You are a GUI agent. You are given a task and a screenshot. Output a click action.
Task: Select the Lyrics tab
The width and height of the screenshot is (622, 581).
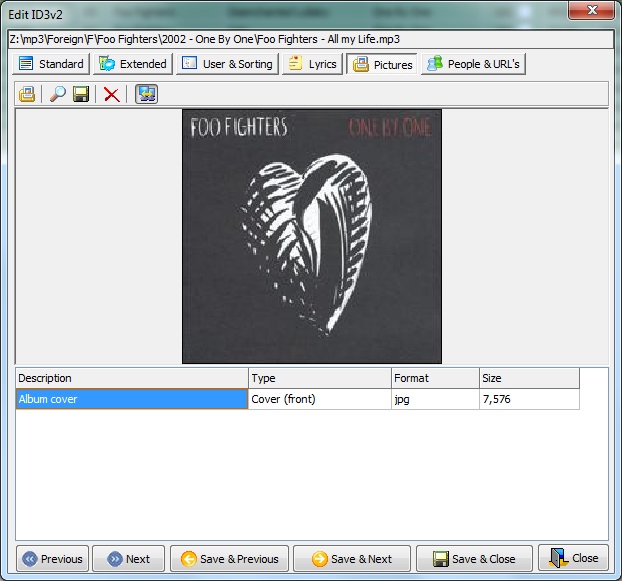[312, 64]
